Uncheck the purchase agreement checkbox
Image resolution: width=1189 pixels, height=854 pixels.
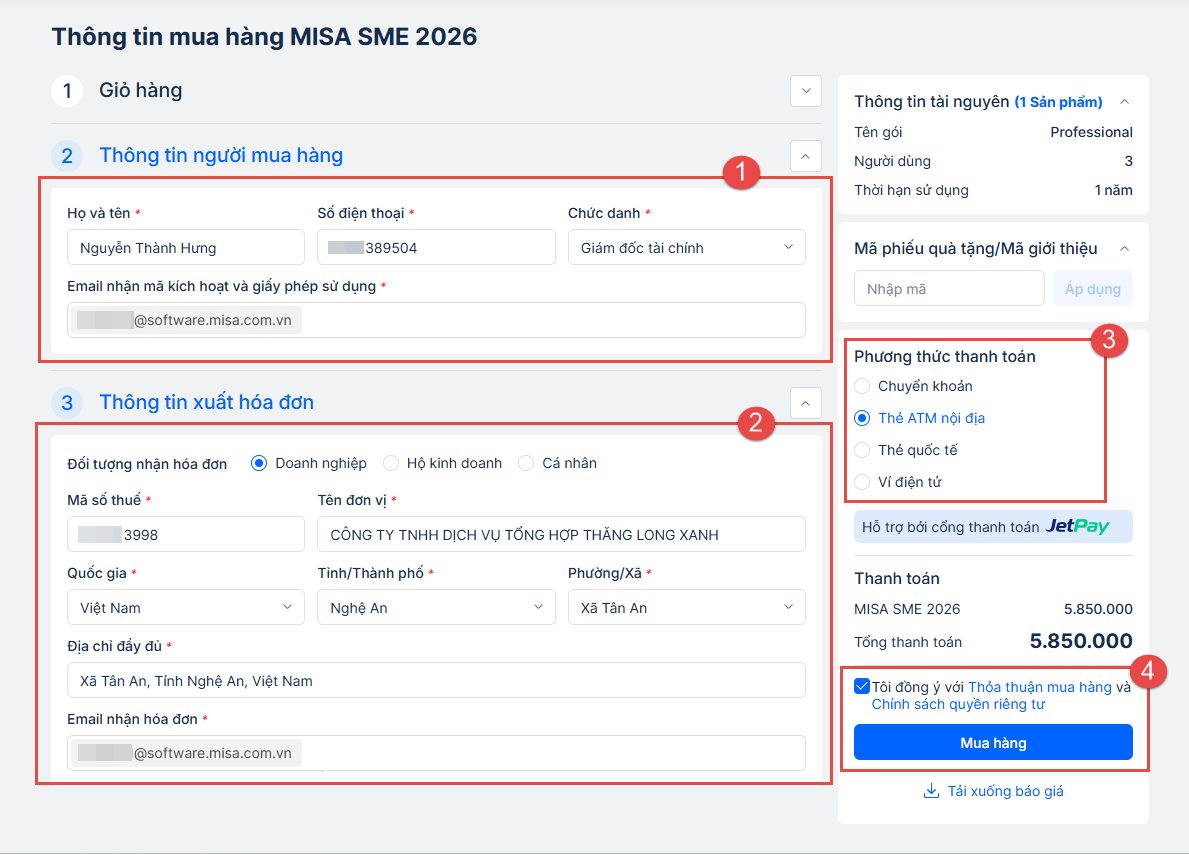click(x=862, y=686)
